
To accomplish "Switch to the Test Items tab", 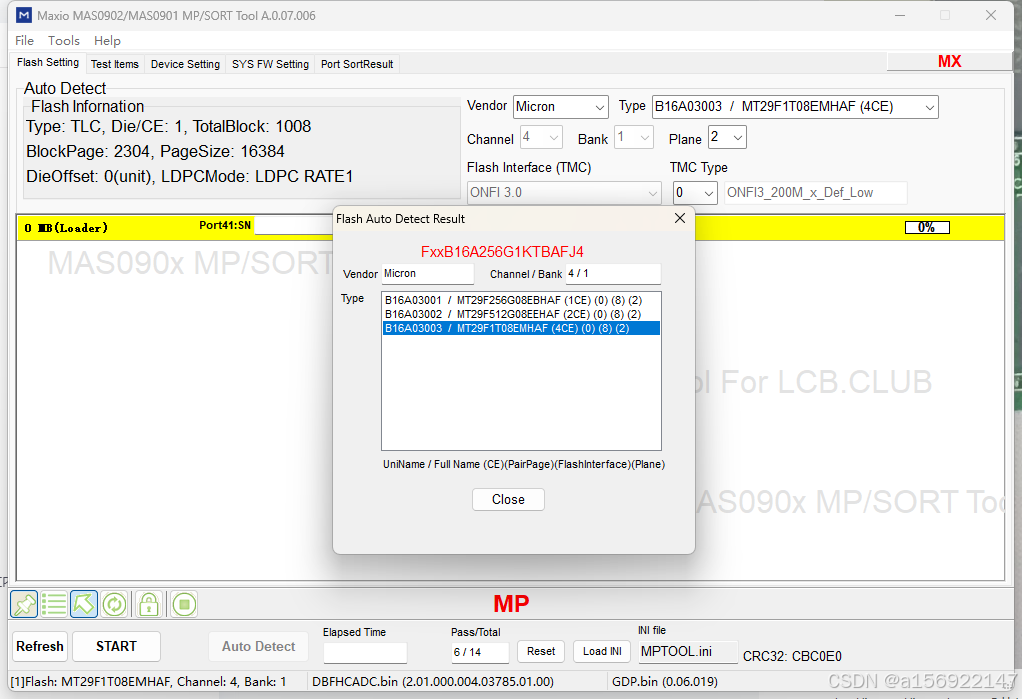I will pos(115,64).
